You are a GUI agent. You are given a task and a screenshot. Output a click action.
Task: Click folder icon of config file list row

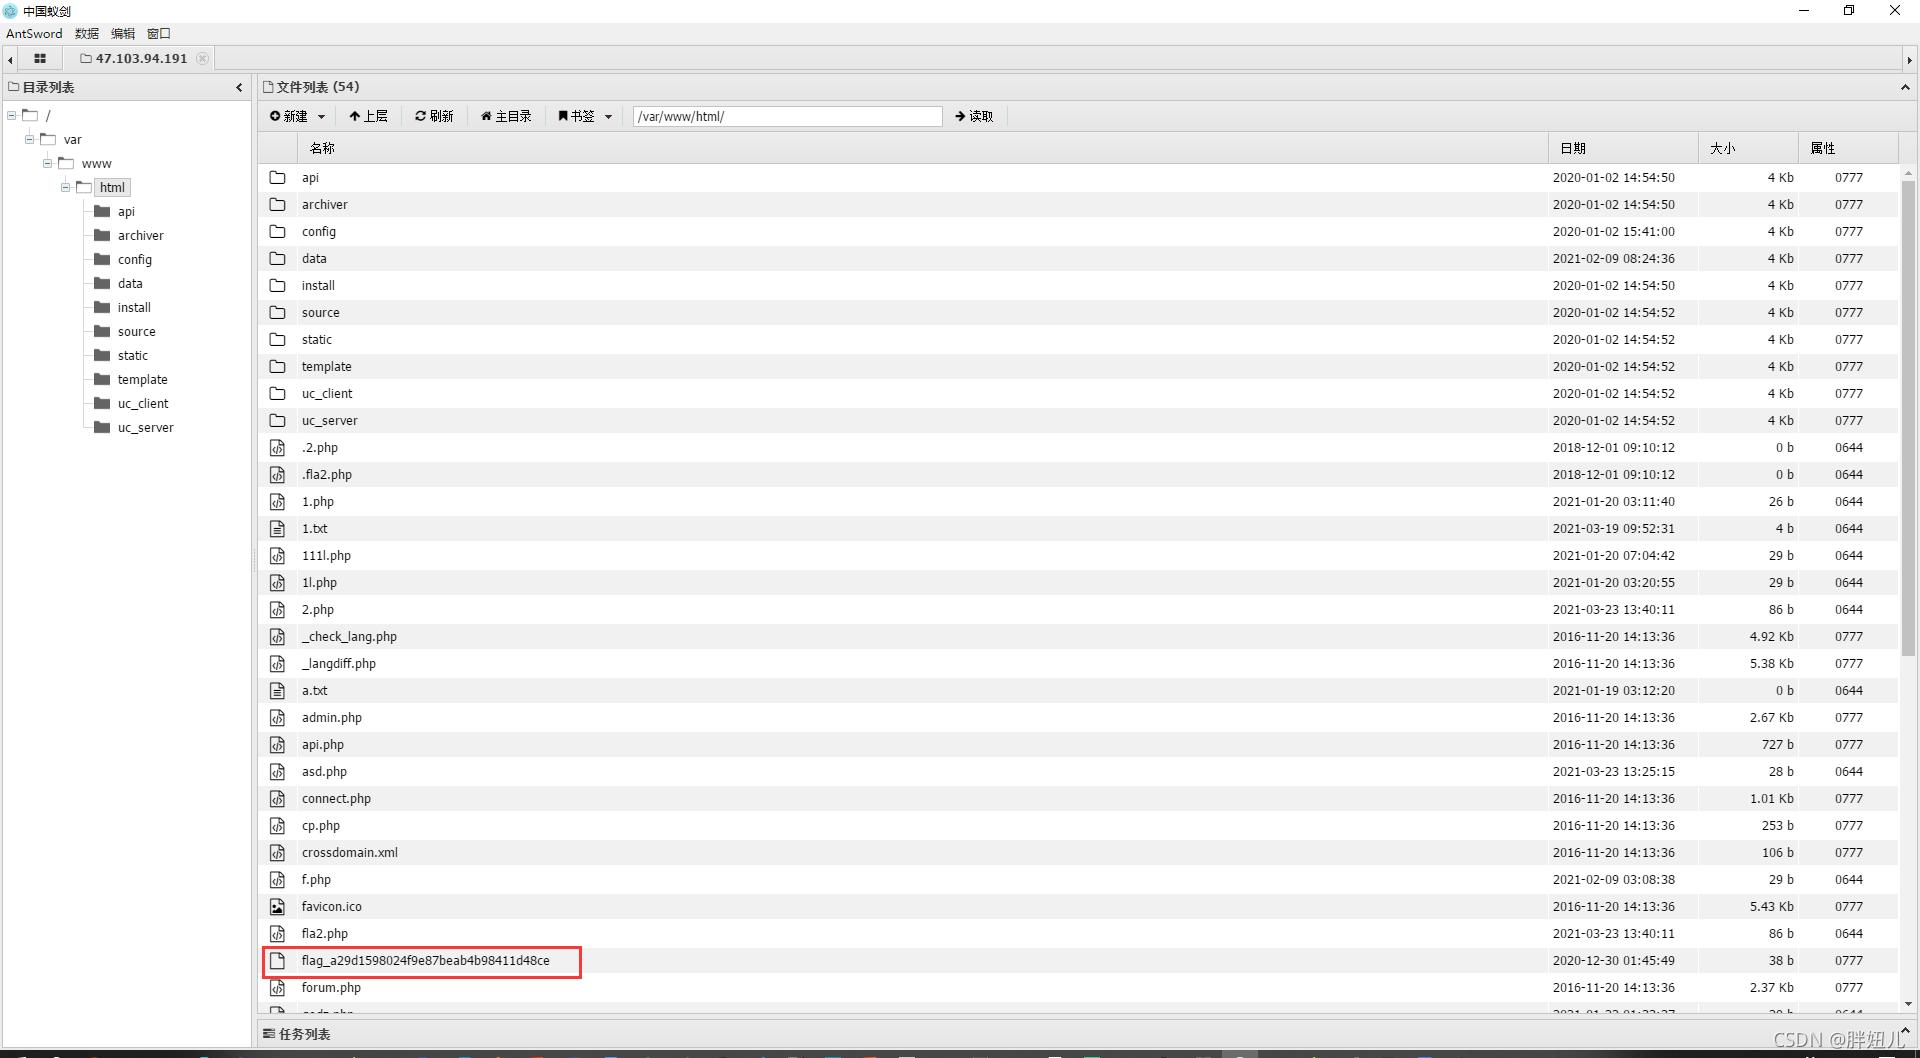tap(278, 231)
